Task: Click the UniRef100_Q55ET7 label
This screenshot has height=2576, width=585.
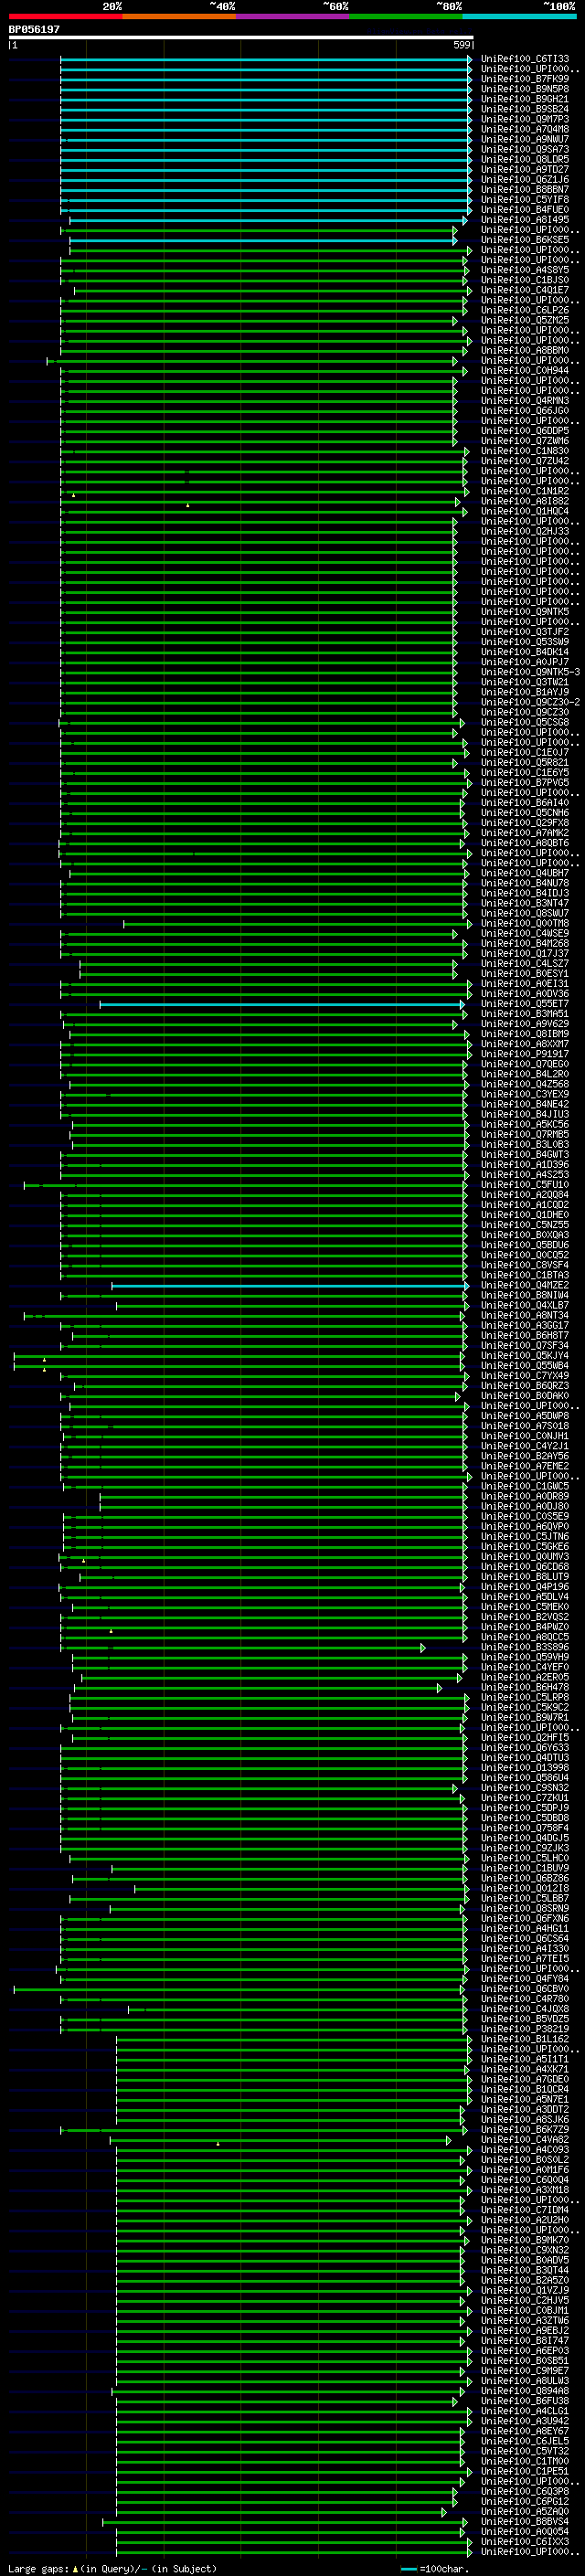Action: pos(525,1004)
